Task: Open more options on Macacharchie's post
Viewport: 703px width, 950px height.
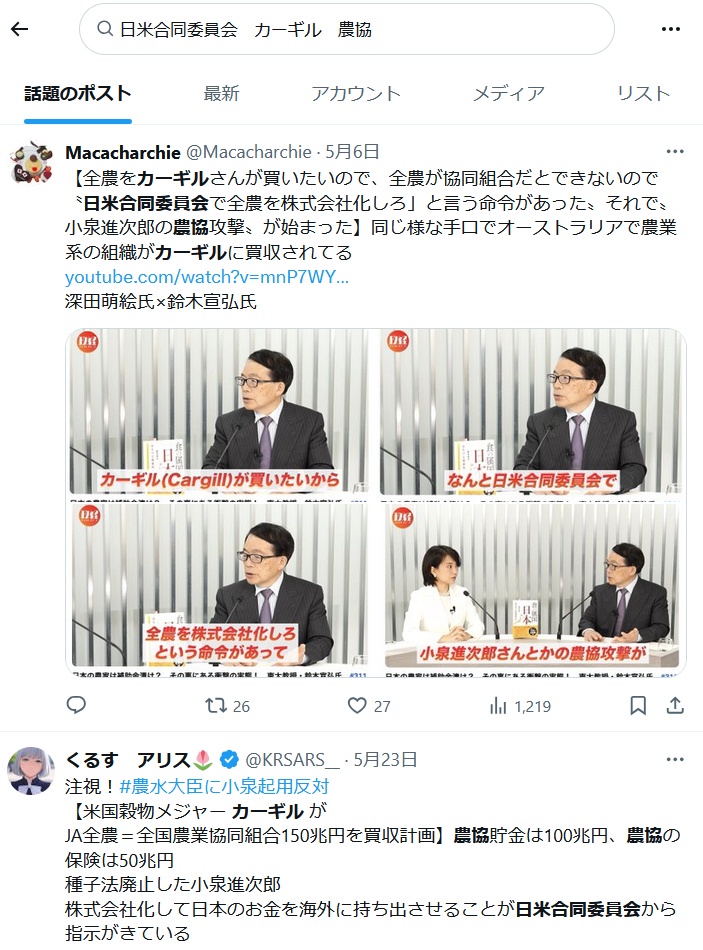Action: point(675,151)
